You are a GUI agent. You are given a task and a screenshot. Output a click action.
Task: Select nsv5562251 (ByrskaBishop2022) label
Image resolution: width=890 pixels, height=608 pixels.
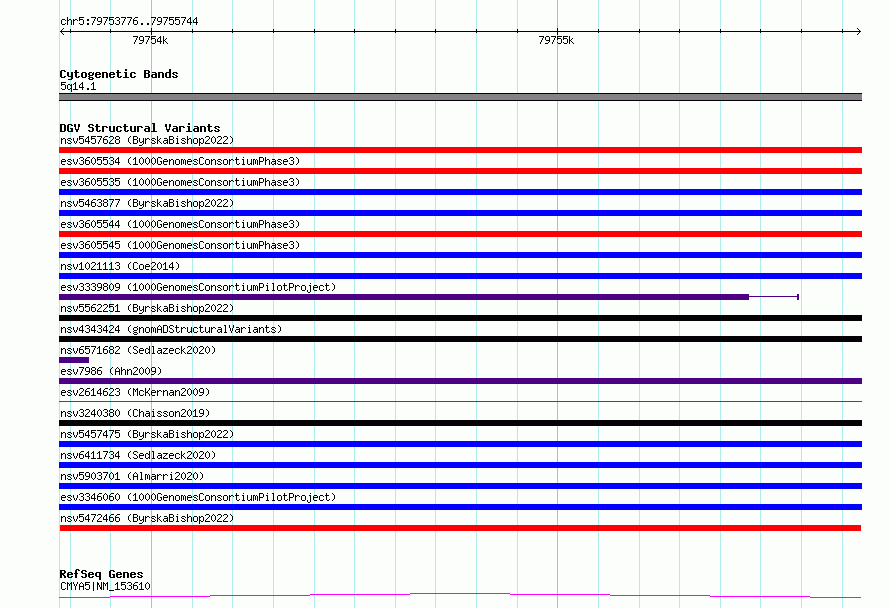pyautogui.click(x=147, y=308)
